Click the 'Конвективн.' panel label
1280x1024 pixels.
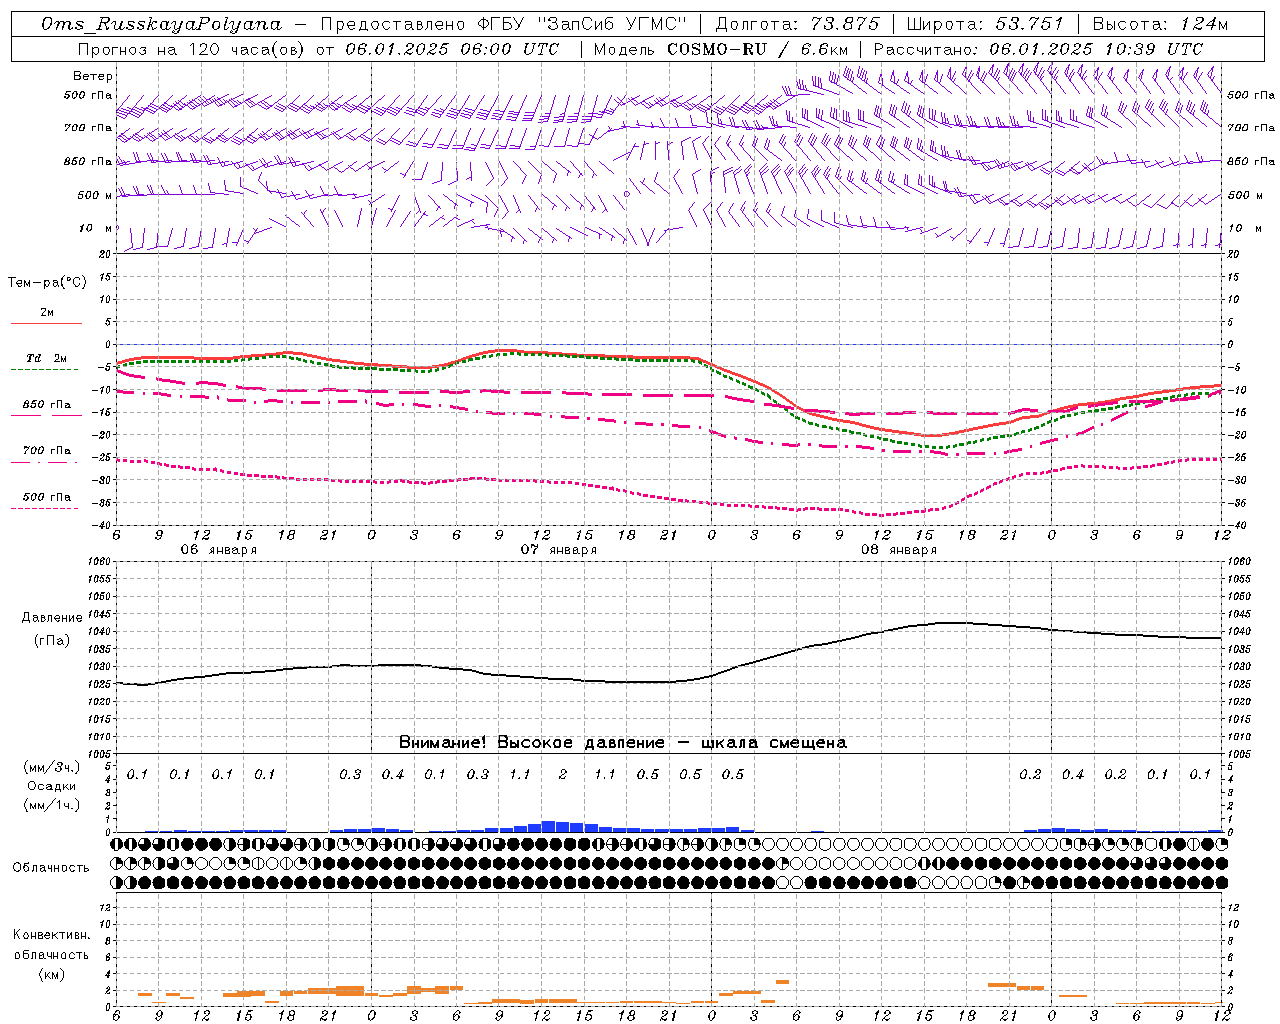[x=51, y=935]
